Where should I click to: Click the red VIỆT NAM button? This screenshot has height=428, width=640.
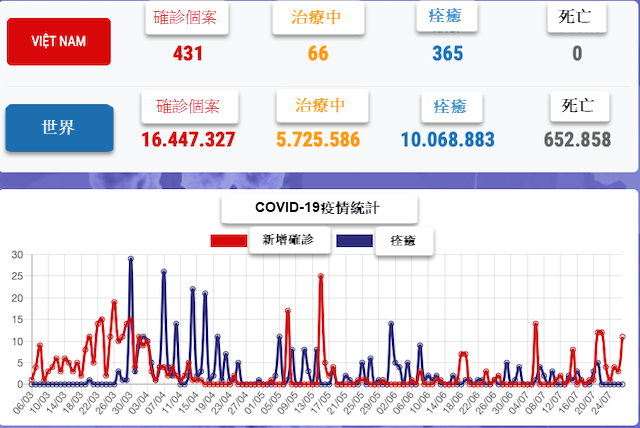tap(58, 42)
